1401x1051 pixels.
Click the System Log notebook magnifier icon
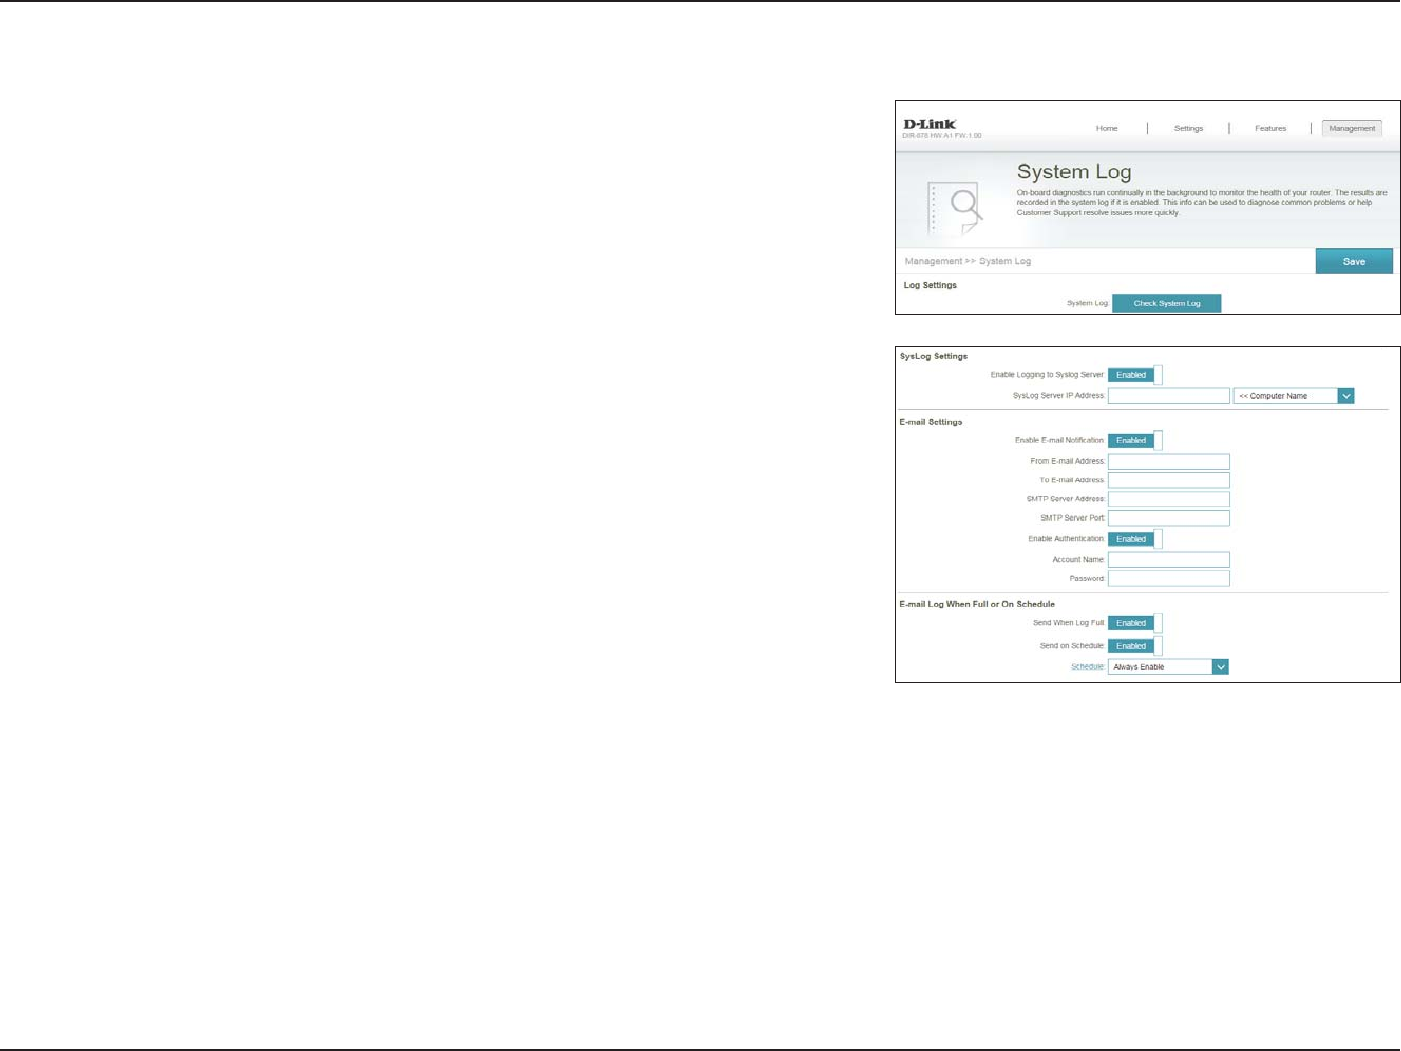[x=954, y=208]
